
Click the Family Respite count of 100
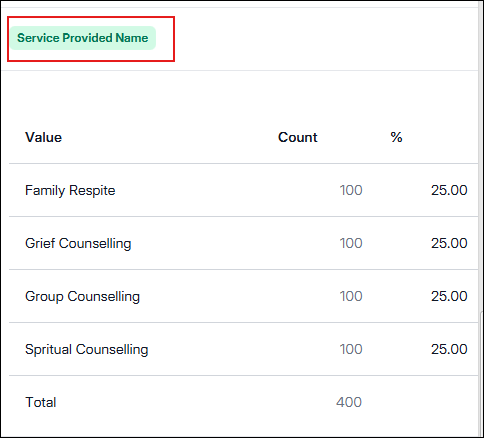(351, 190)
